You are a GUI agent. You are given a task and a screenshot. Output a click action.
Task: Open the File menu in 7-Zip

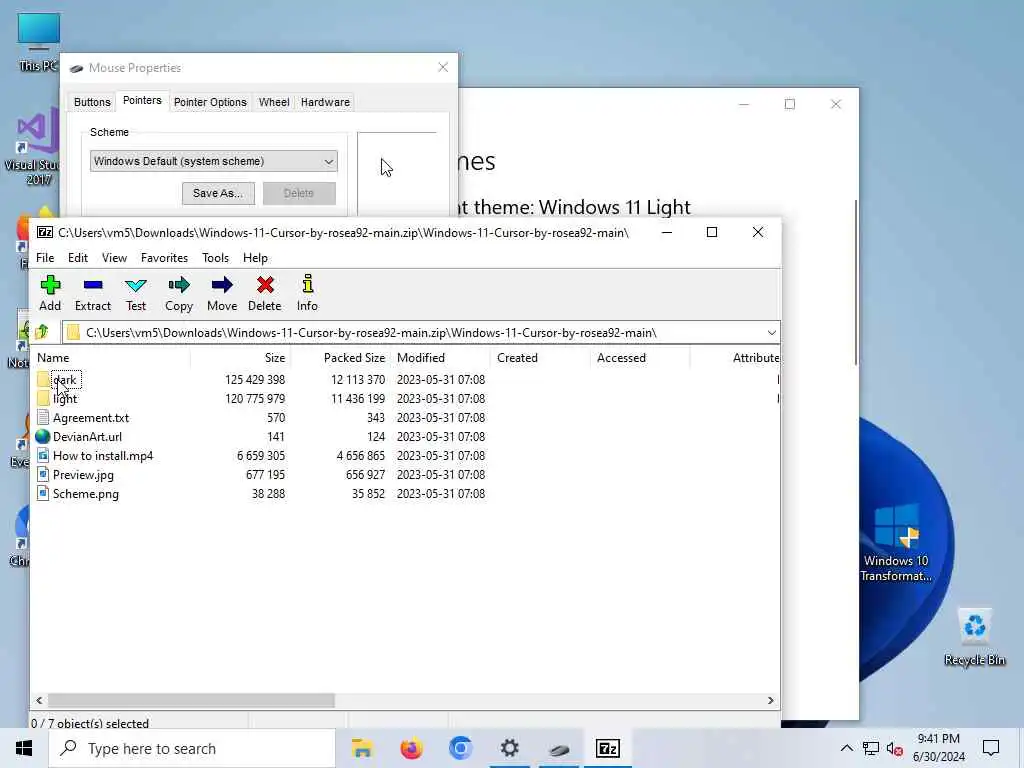tap(45, 258)
